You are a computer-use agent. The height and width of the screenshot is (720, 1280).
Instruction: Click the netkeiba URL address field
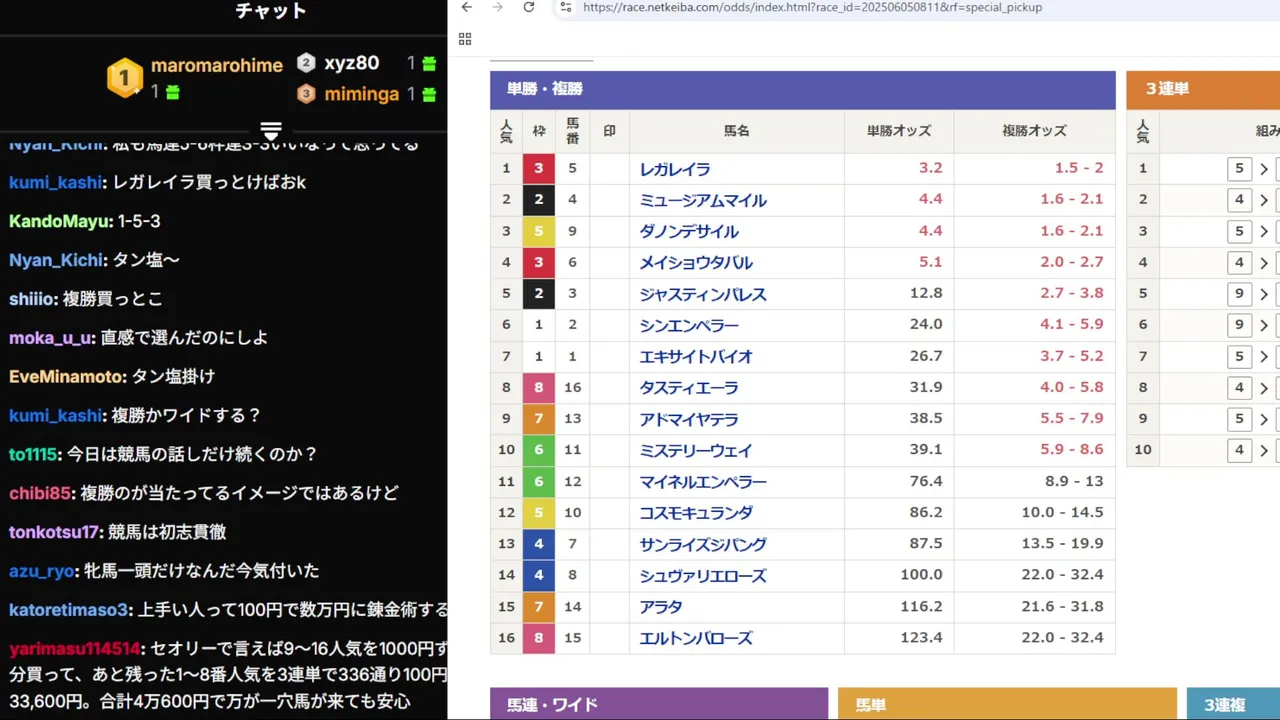point(812,7)
